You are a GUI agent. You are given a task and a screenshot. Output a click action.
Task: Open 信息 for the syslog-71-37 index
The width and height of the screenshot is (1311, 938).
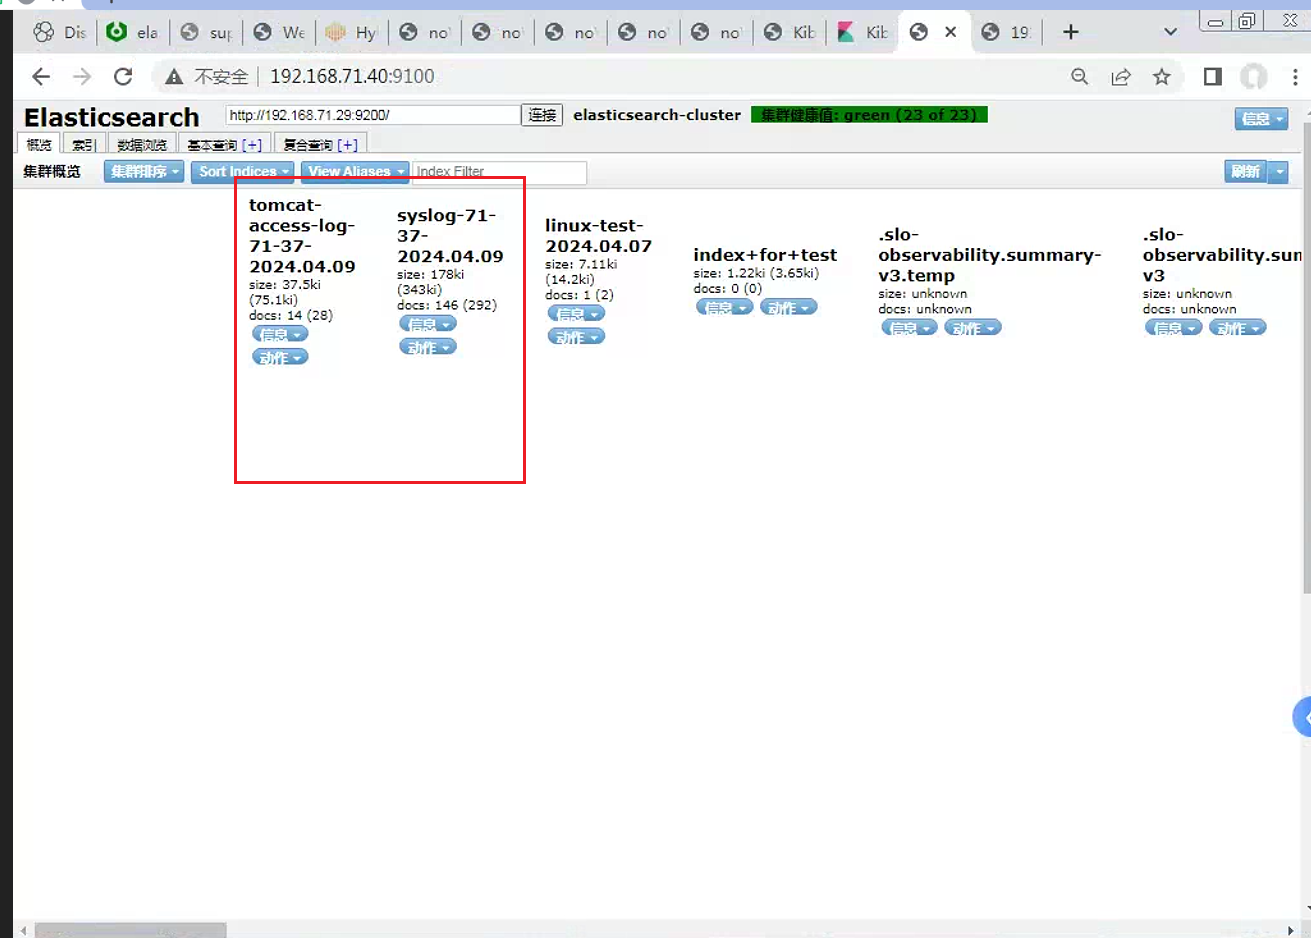(x=428, y=324)
